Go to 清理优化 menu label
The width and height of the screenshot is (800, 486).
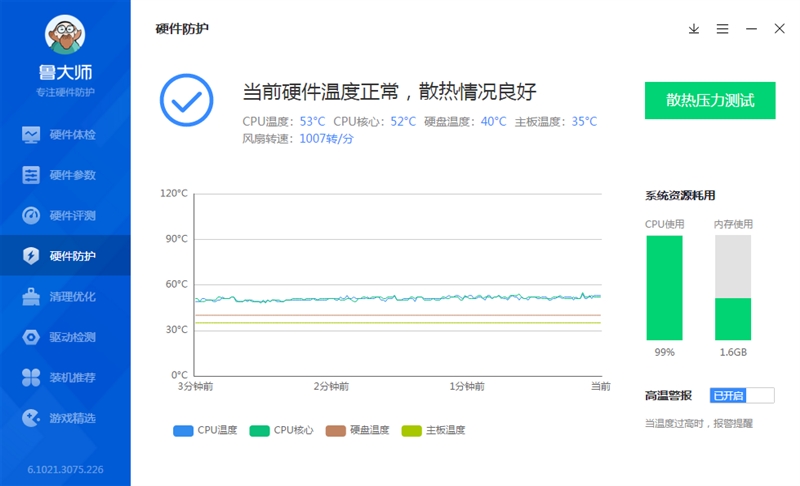click(x=72, y=296)
